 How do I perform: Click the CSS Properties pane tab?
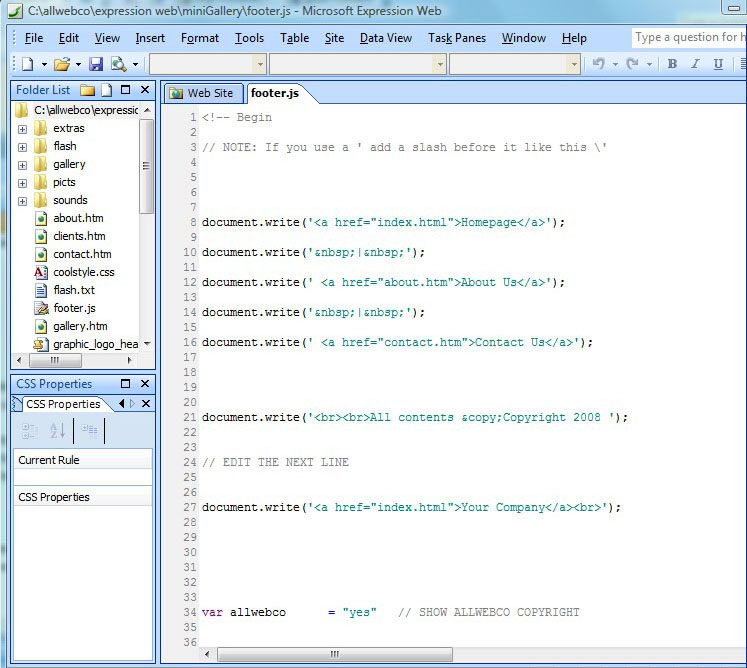coord(62,404)
